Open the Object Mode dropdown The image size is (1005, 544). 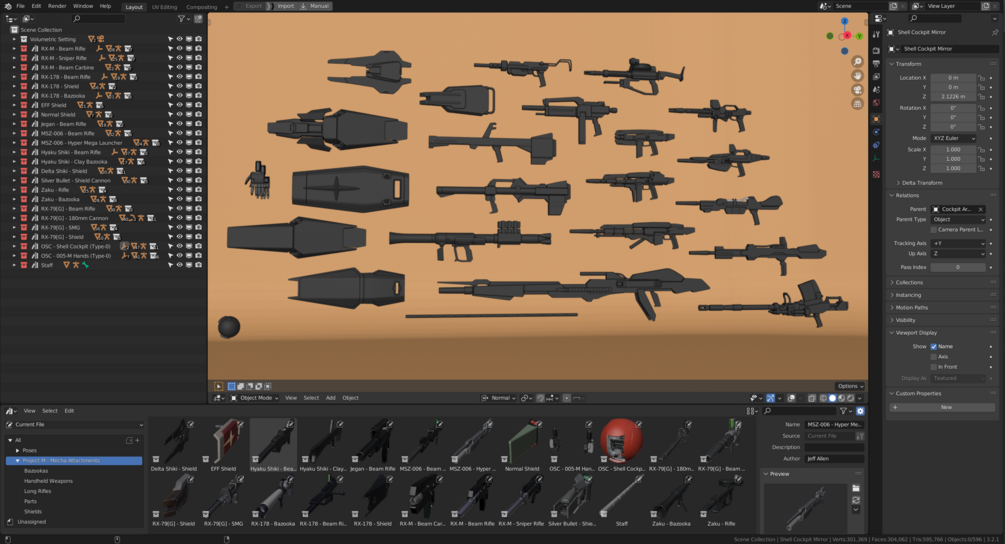(254, 398)
